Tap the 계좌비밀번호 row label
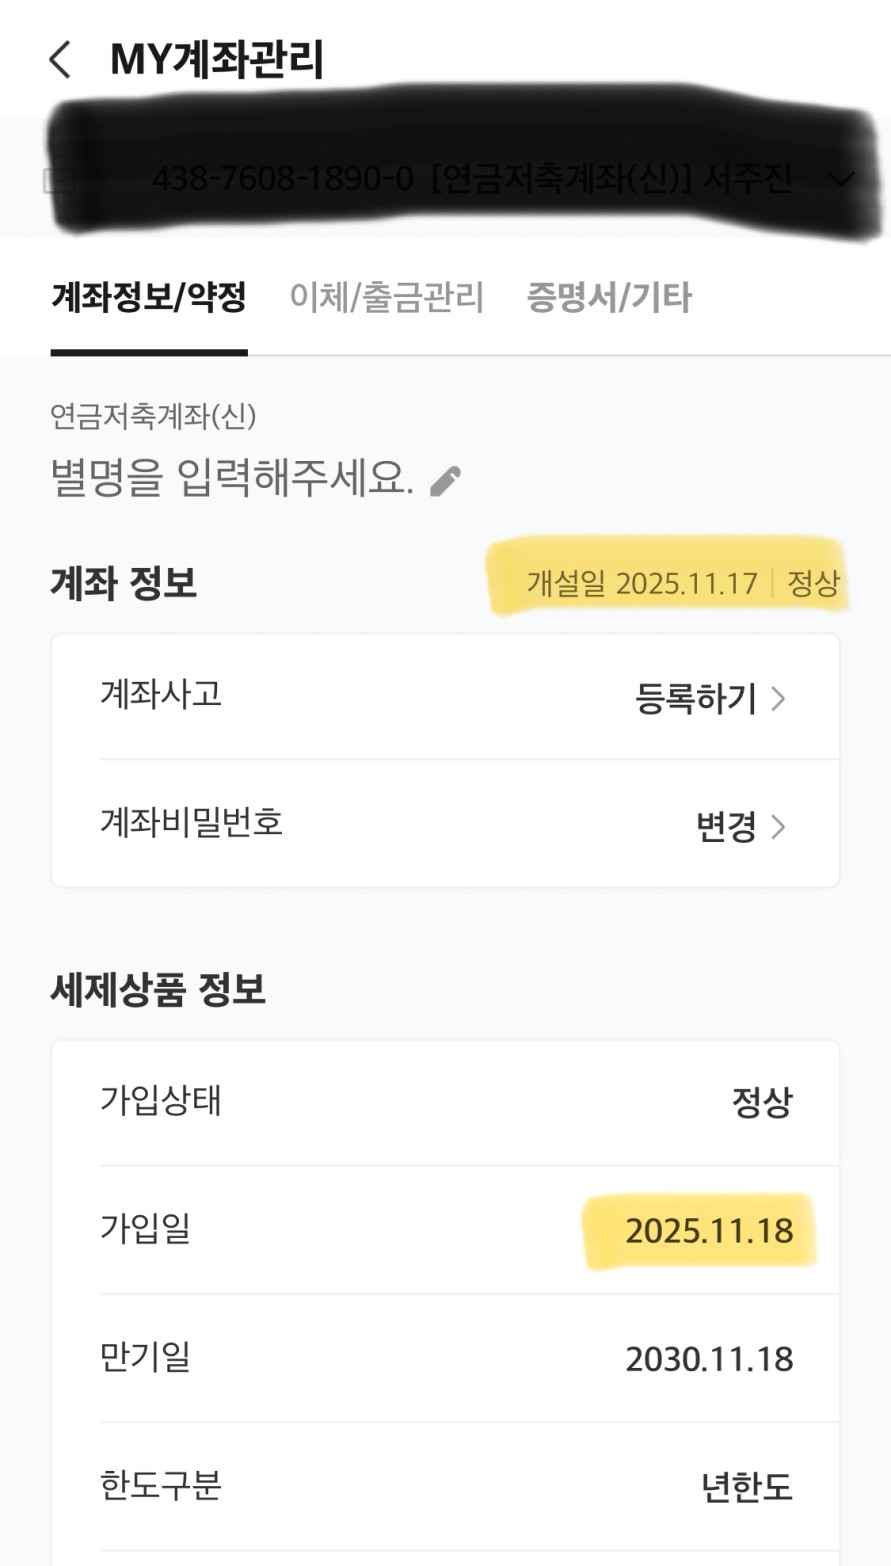Screen dimensions: 891x1566 [x=191, y=822]
